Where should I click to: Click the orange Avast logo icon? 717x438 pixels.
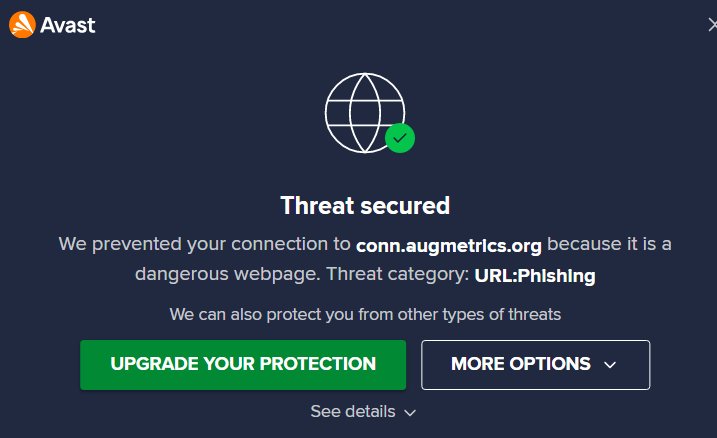22,25
